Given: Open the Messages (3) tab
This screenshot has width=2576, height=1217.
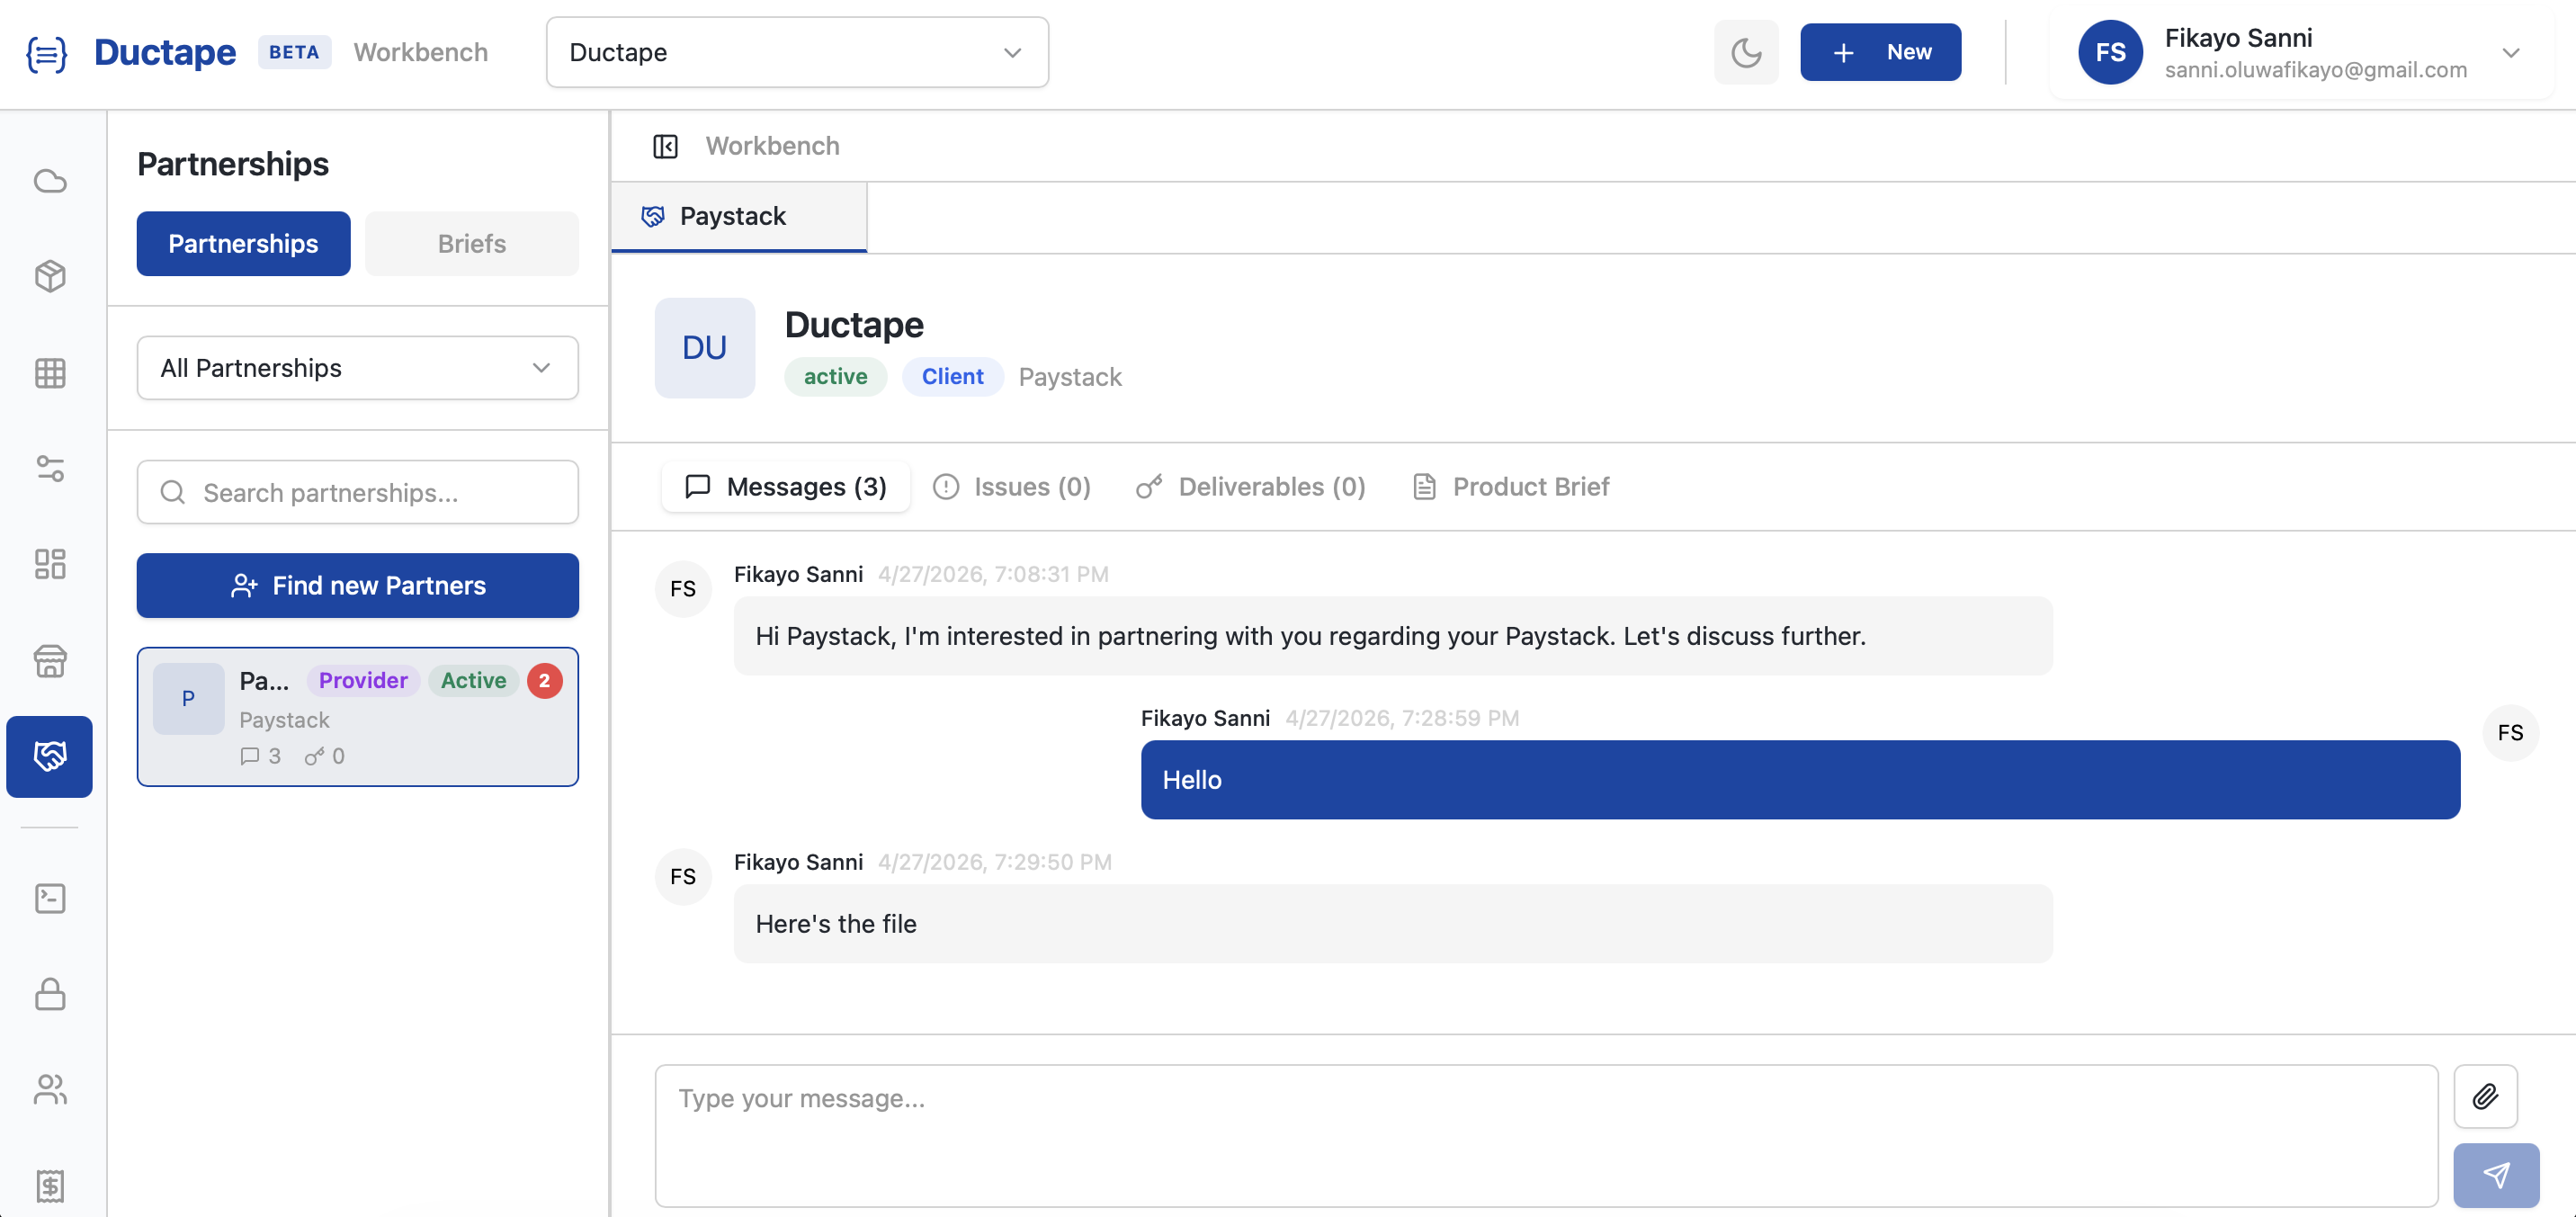Looking at the screenshot, I should point(786,487).
